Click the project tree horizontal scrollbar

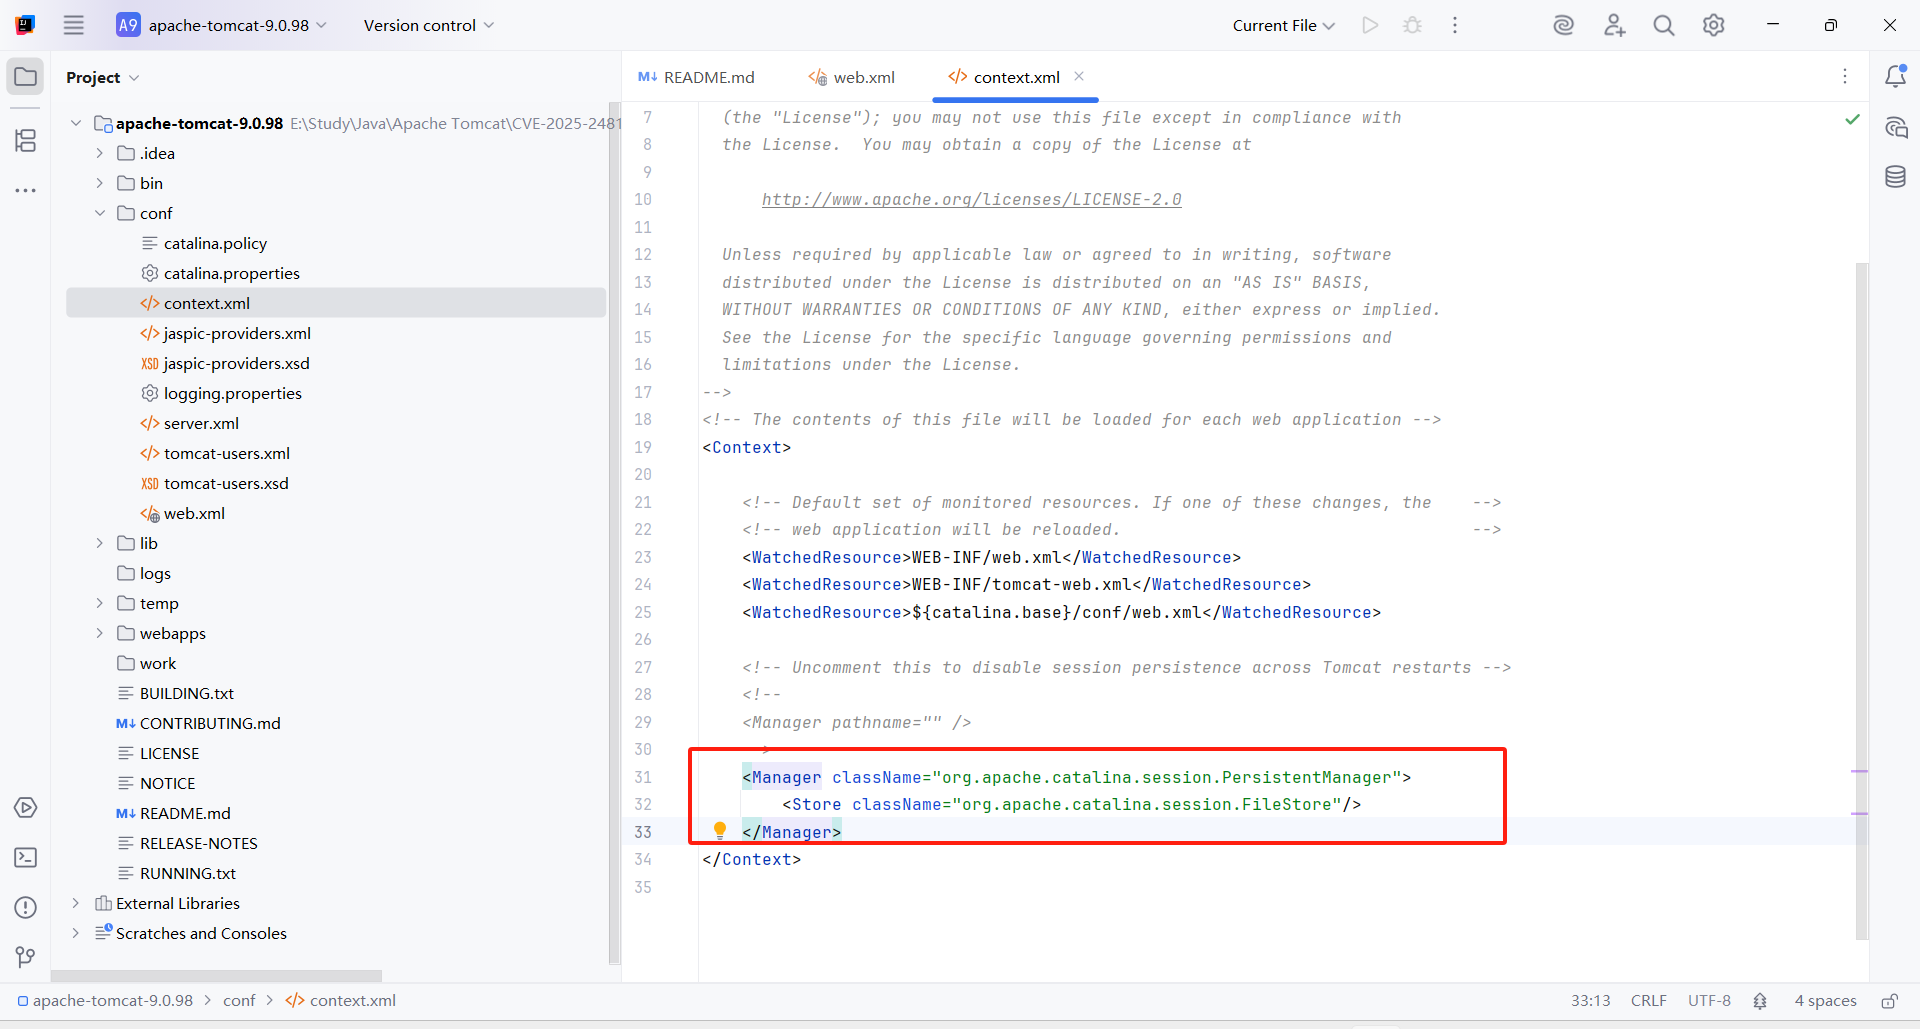[x=216, y=975]
